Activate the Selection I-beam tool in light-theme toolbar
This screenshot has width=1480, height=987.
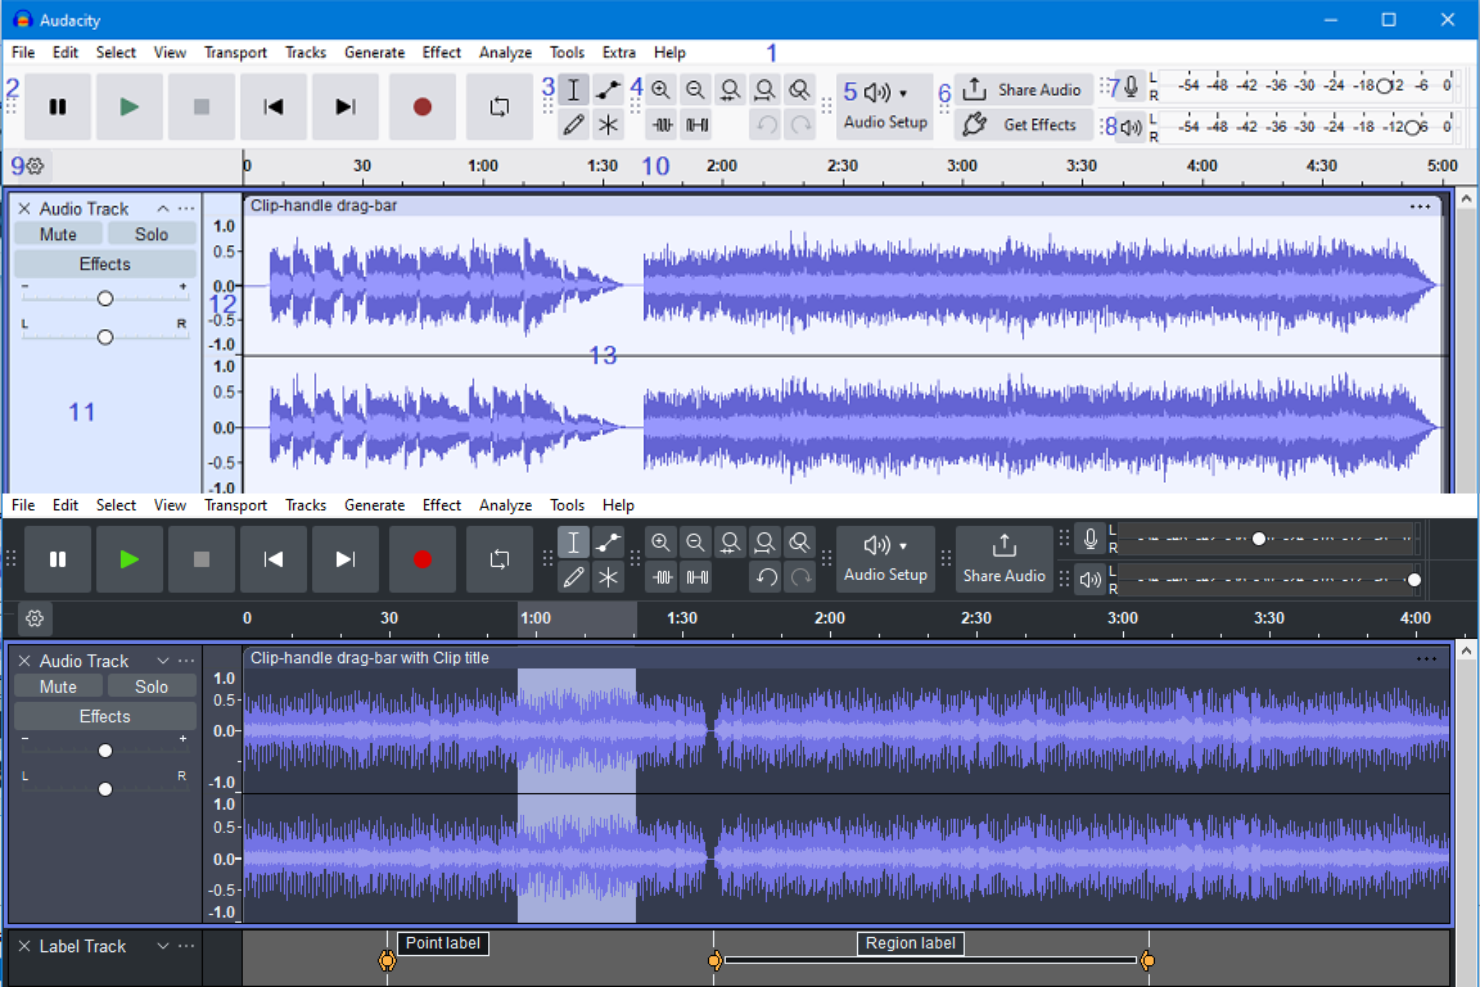[573, 90]
